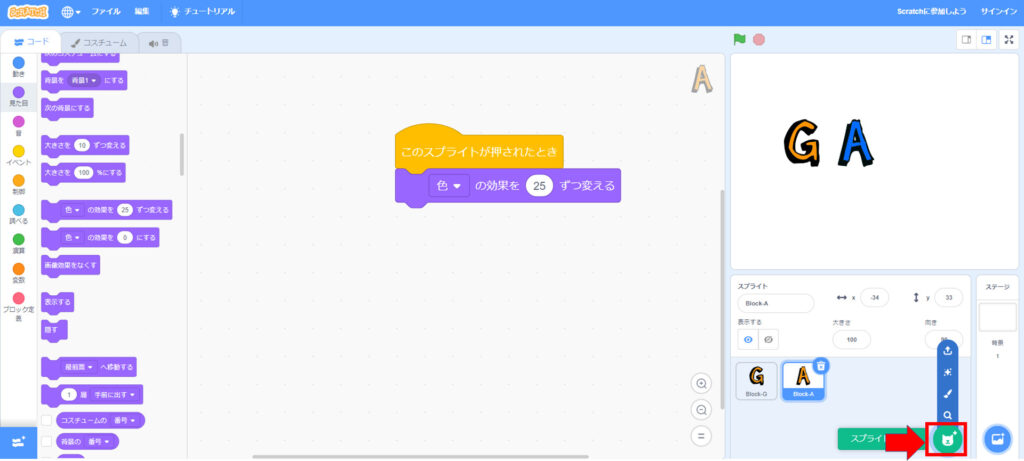1024x461 pixels.
Task: Select the 見た目 block category
Action: coord(18,97)
